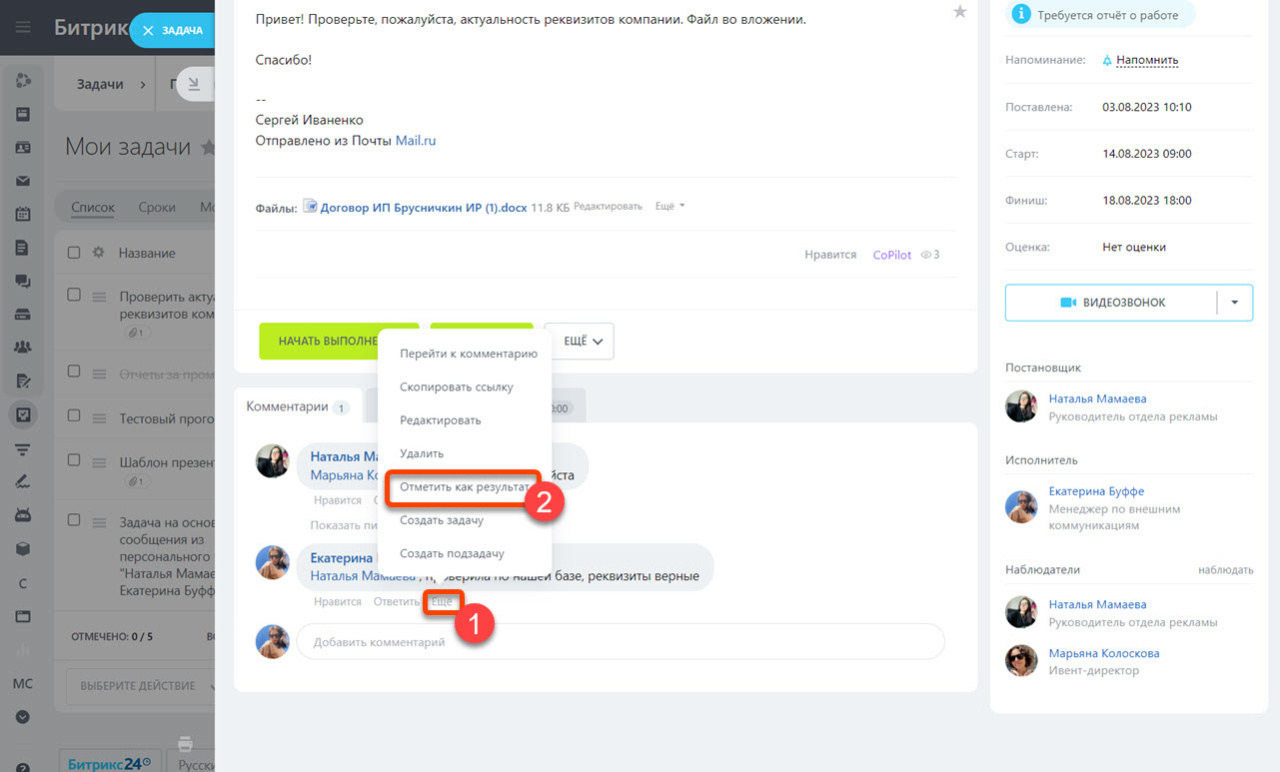Viewport: 1280px width, 772px height.
Task: Click the info icon in report required badge
Action: tap(1020, 13)
